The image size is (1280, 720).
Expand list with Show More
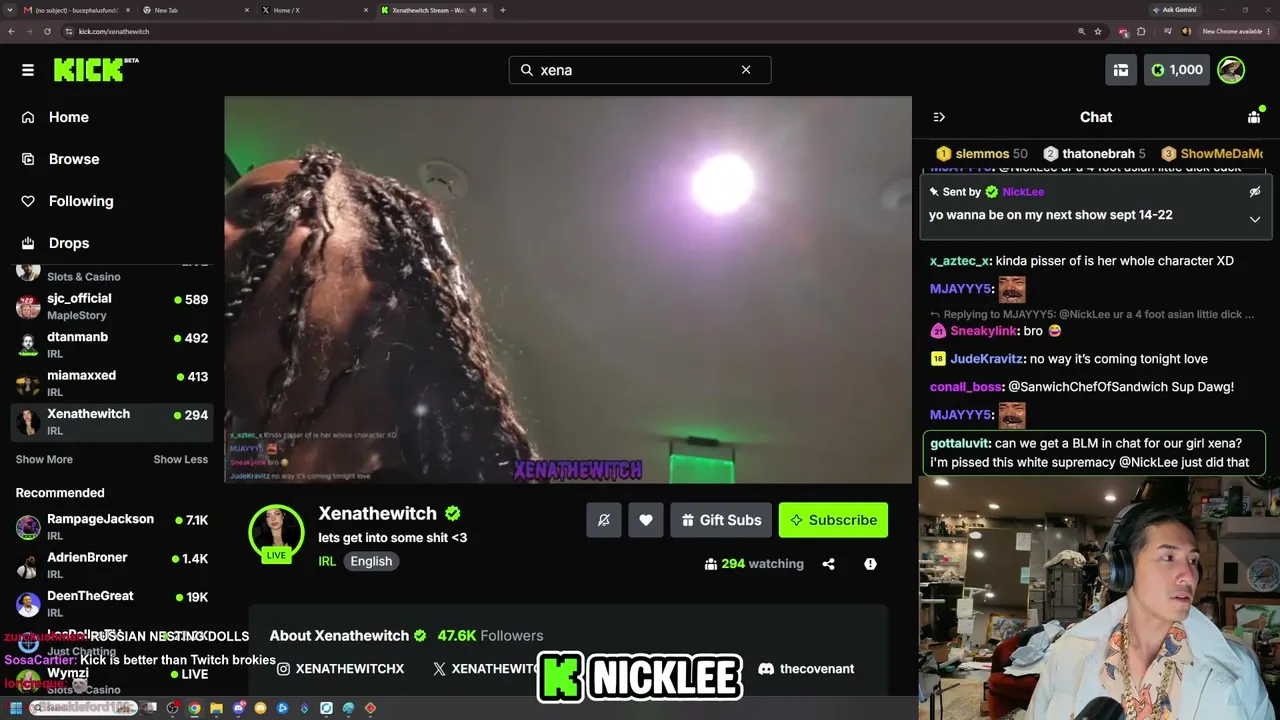(44, 459)
